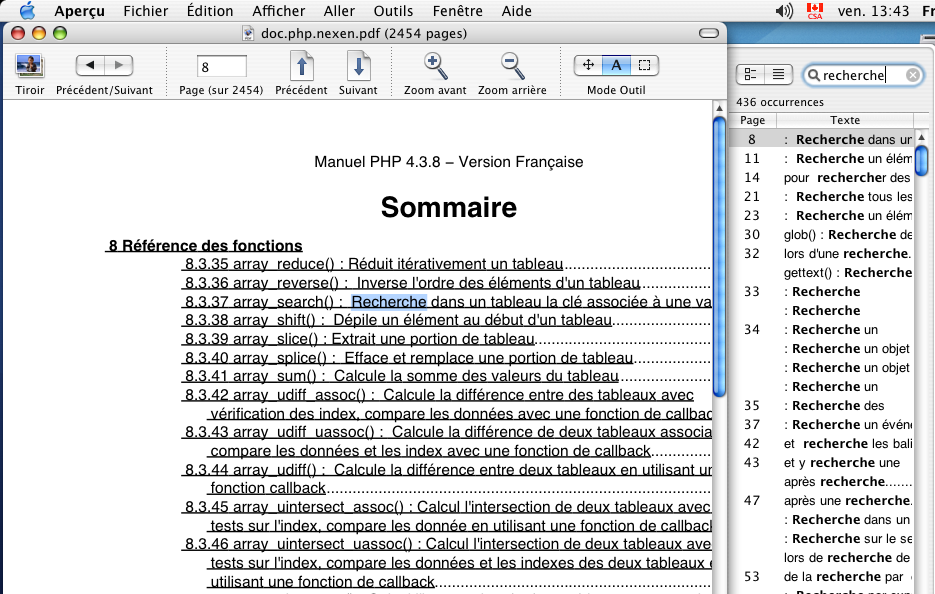Click results list scrollbar thumb
935x594 pixels.
pos(921,160)
